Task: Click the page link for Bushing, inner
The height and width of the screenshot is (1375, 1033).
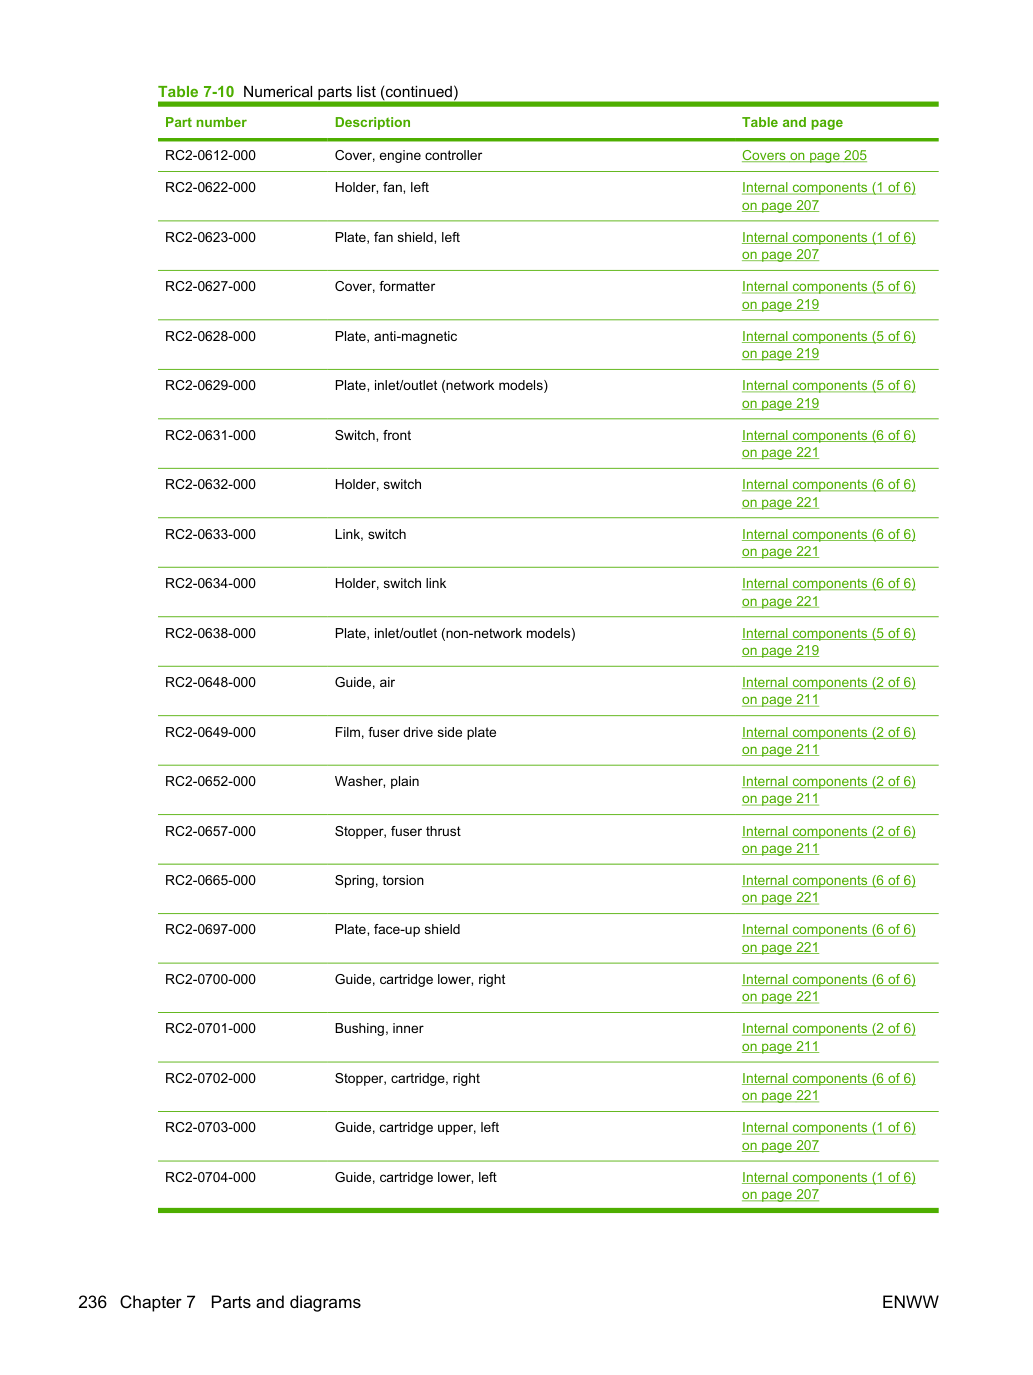Action: point(828,1037)
